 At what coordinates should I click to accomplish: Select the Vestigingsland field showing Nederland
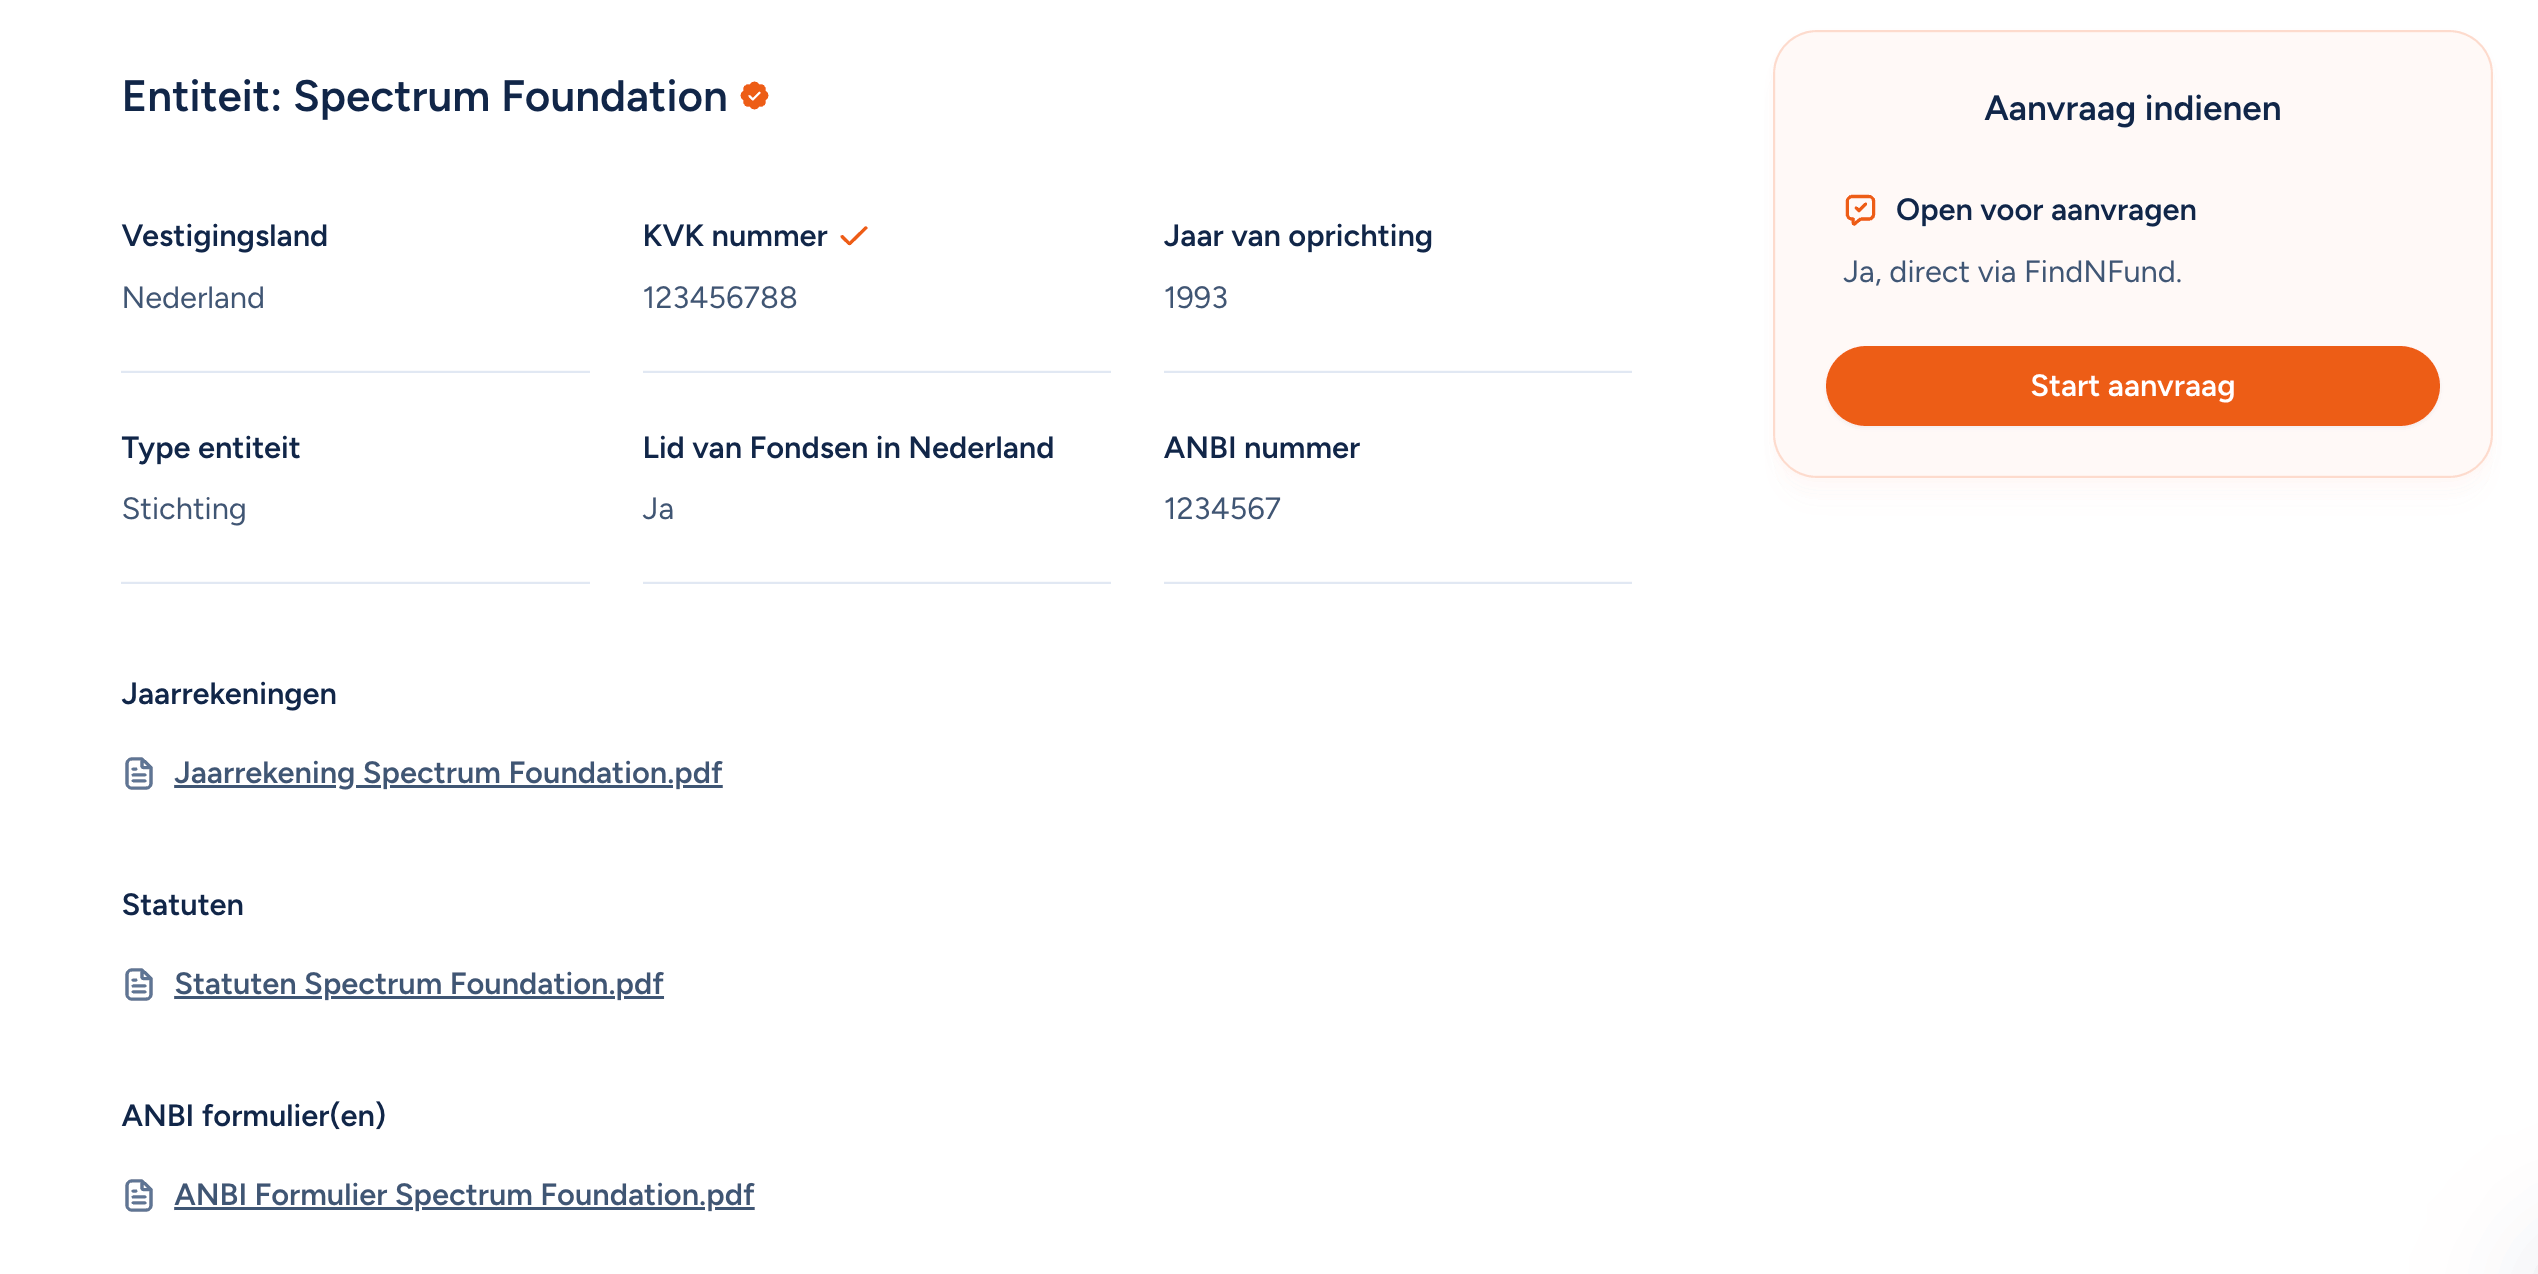coord(193,297)
